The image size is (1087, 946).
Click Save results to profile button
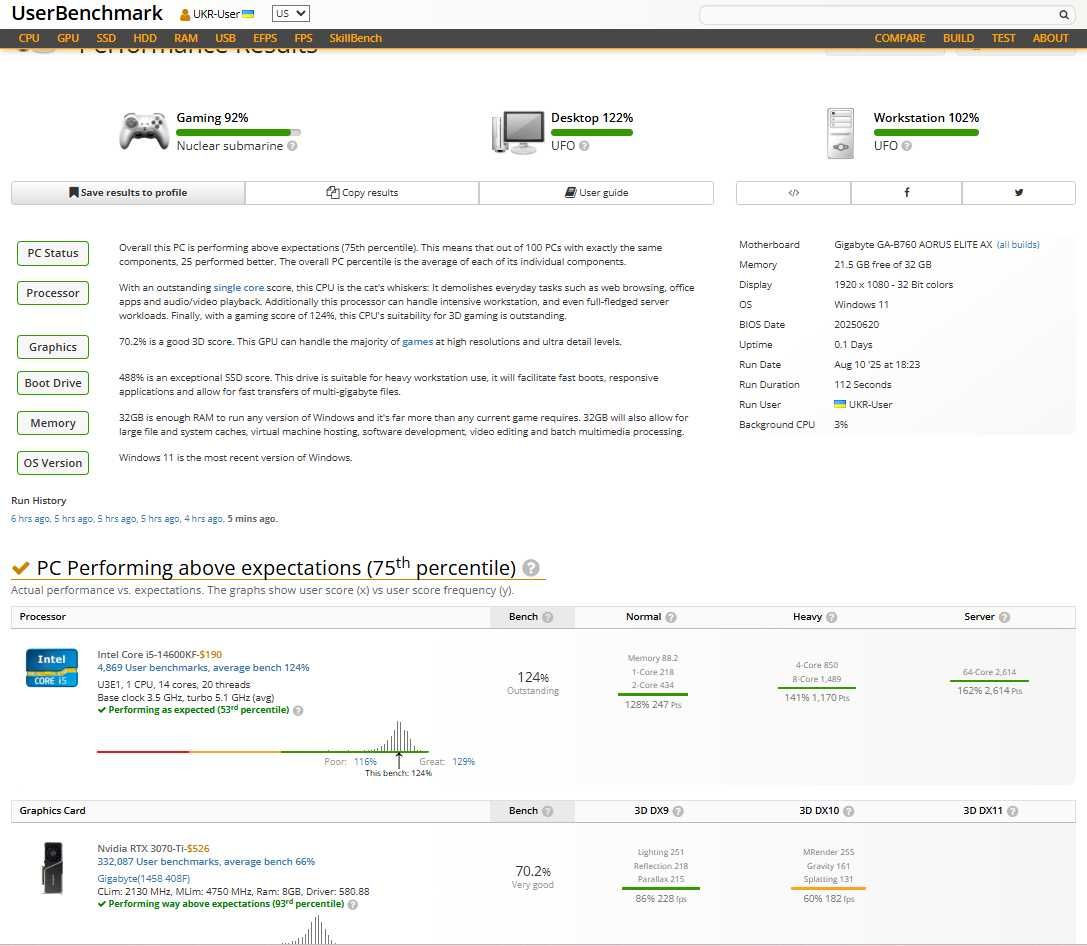(x=128, y=193)
